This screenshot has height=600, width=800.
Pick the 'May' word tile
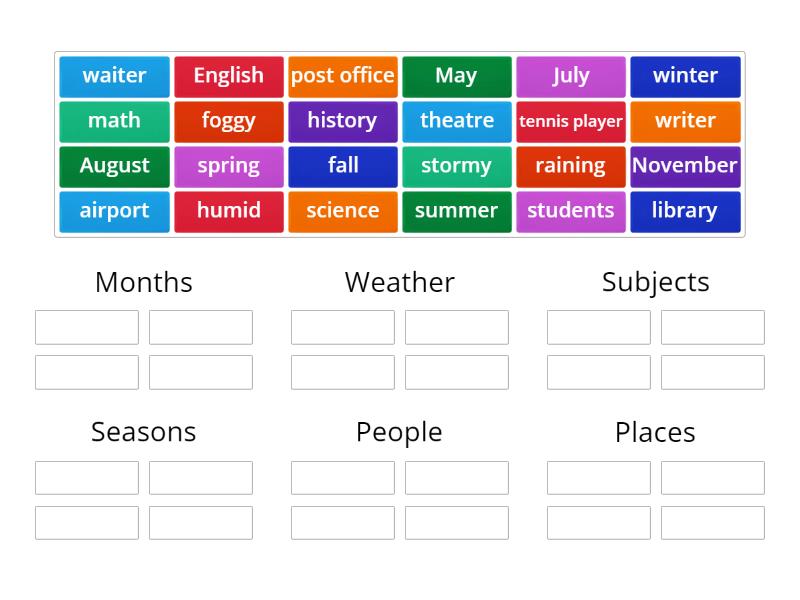[456, 76]
